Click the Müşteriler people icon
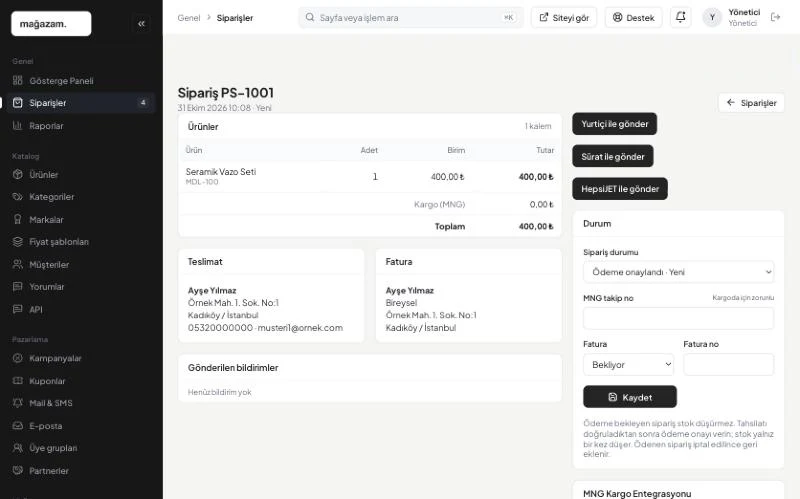Screen dimensions: 800x499 pyautogui.click(x=18, y=264)
